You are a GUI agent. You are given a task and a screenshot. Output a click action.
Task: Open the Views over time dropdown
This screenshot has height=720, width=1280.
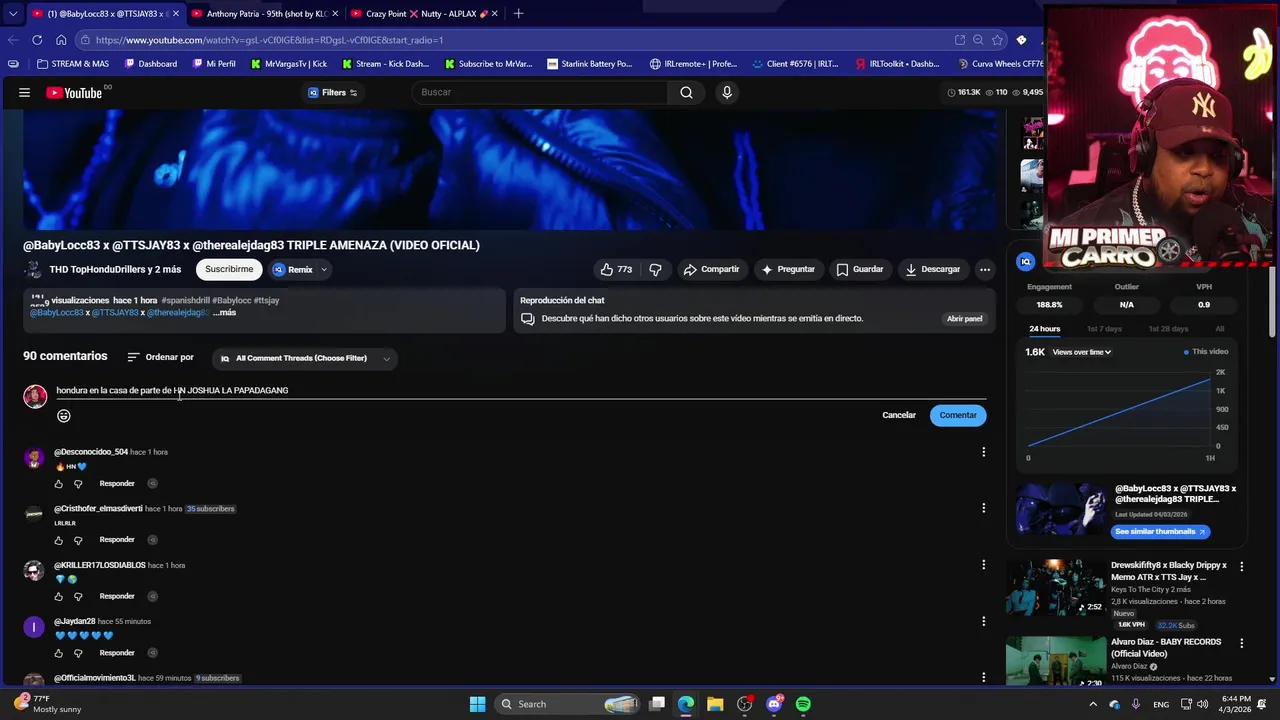1082,352
